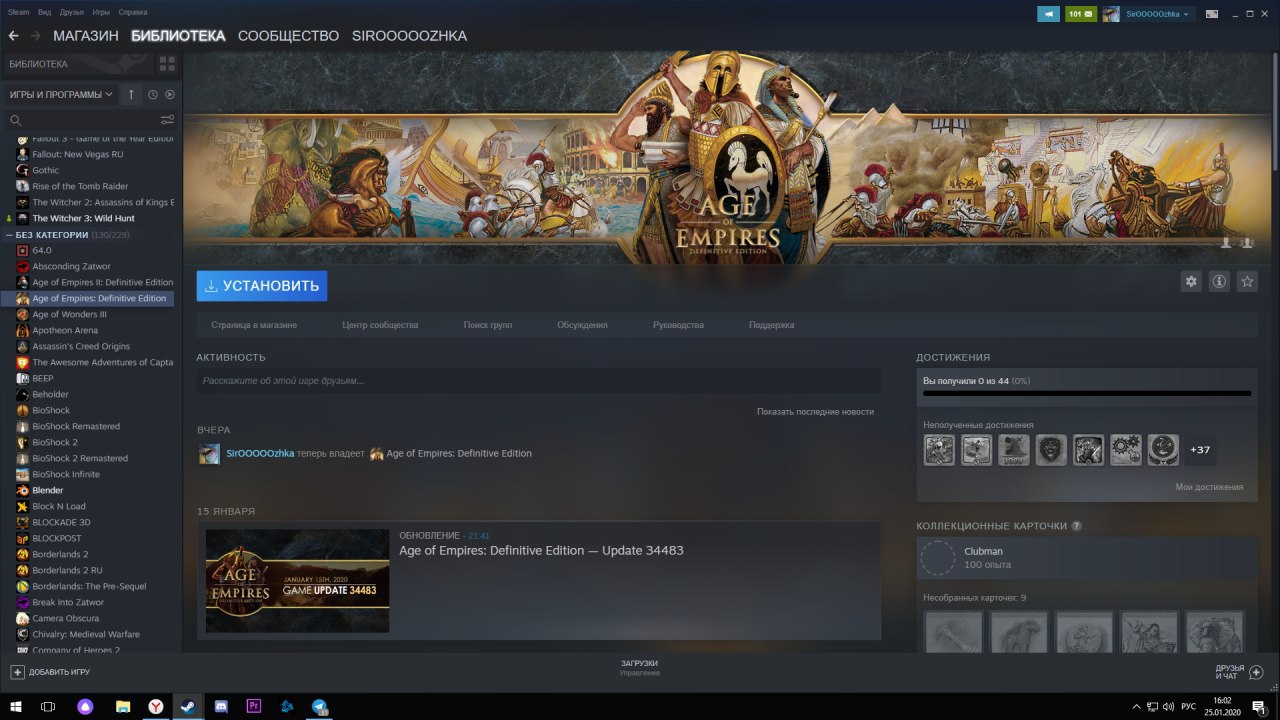Image resolution: width=1280 pixels, height=720 pixels.
Task: Go forward with the navigation arrow
Action: pyautogui.click(x=36, y=36)
